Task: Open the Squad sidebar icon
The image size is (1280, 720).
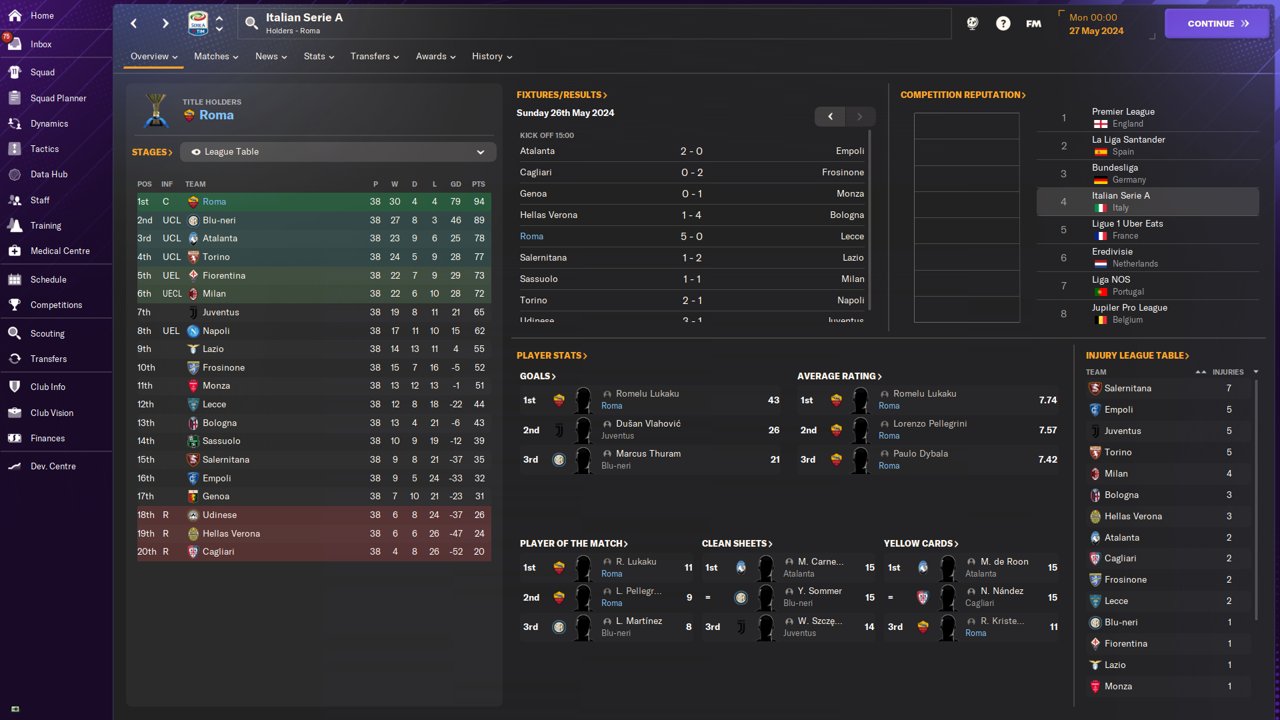Action: point(14,72)
